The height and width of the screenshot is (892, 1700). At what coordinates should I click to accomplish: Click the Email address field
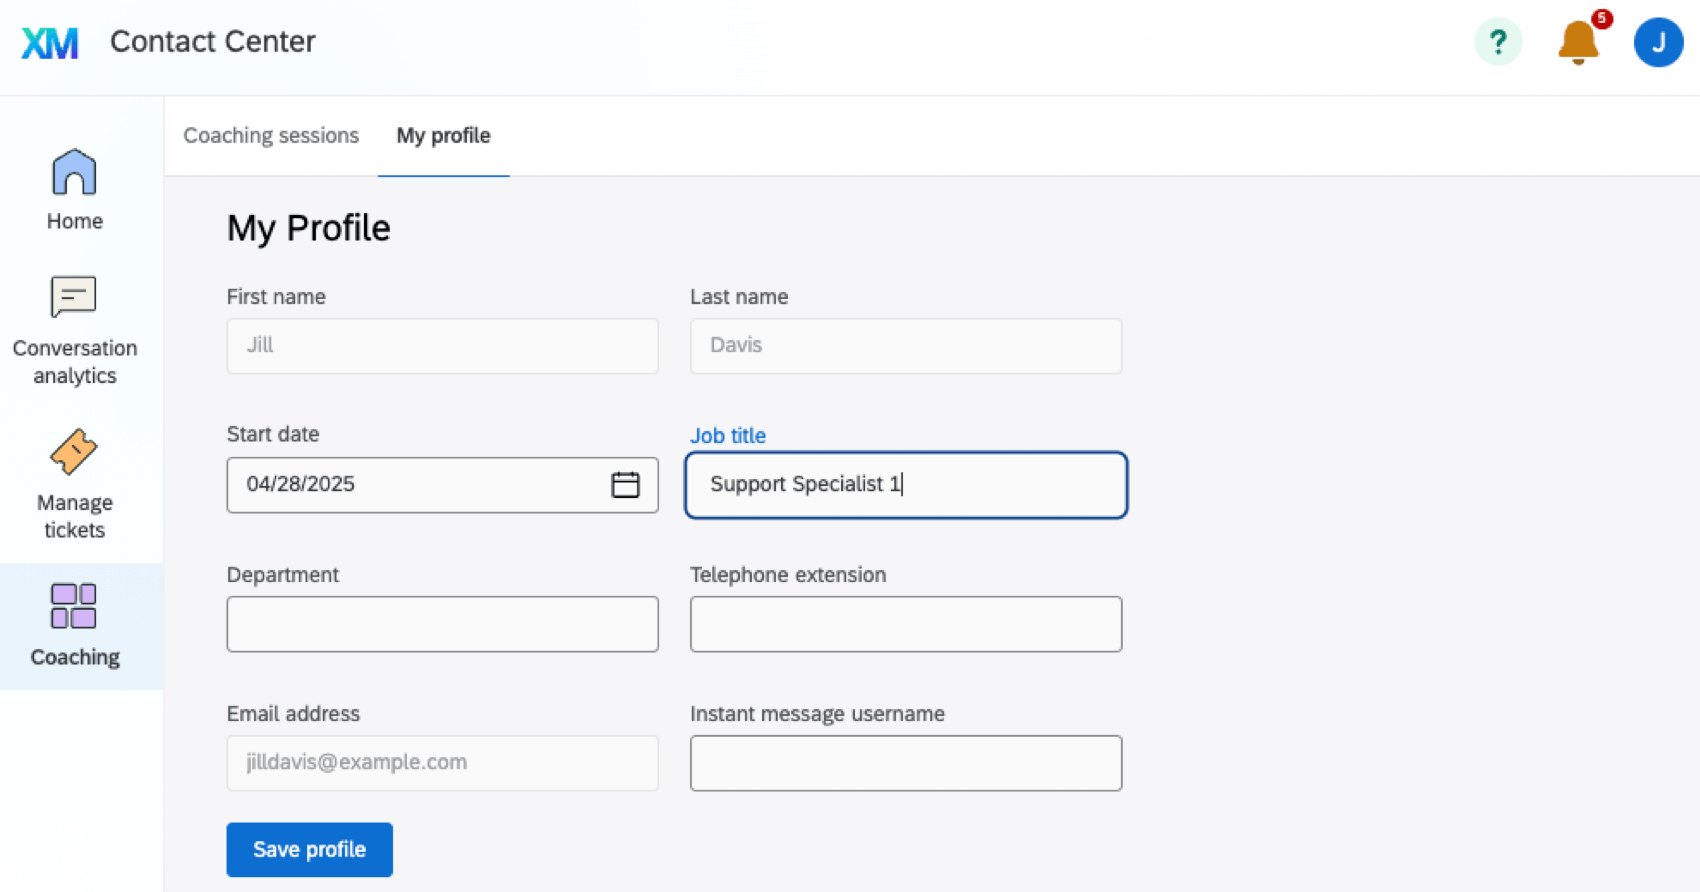[x=442, y=763]
